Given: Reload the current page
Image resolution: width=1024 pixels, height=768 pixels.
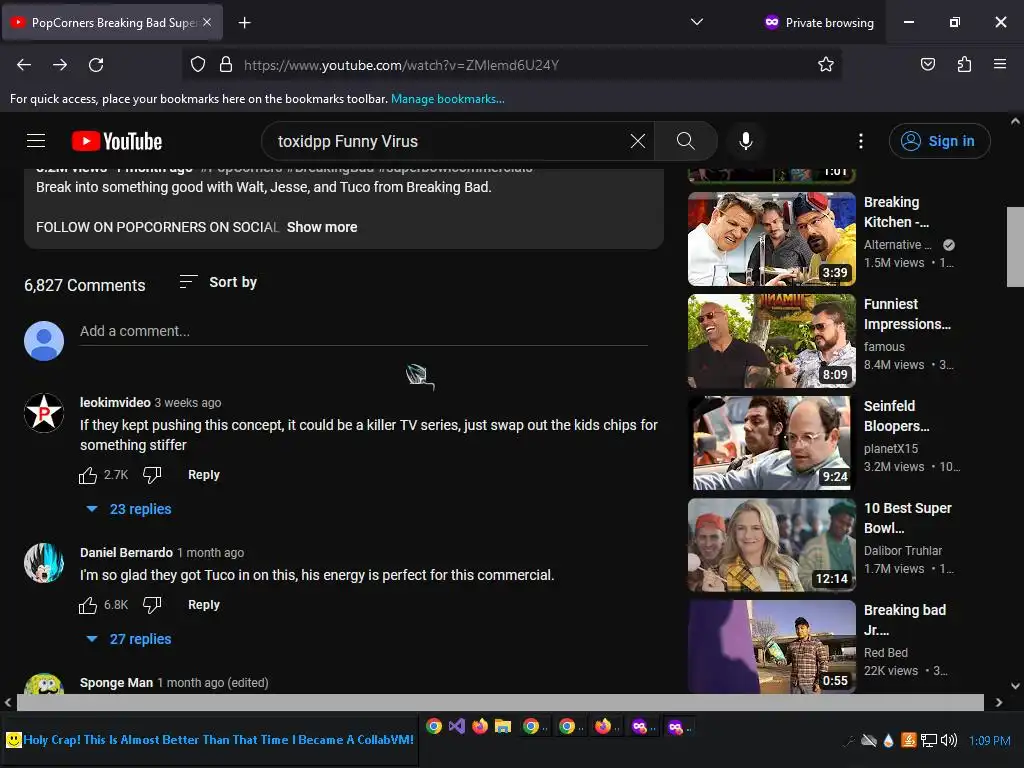Looking at the screenshot, I should pos(96,65).
